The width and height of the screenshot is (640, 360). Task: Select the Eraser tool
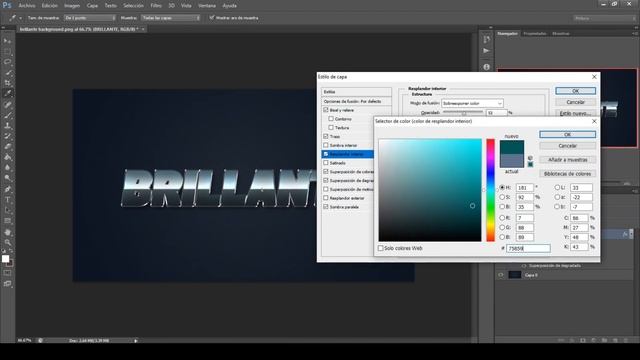7,147
